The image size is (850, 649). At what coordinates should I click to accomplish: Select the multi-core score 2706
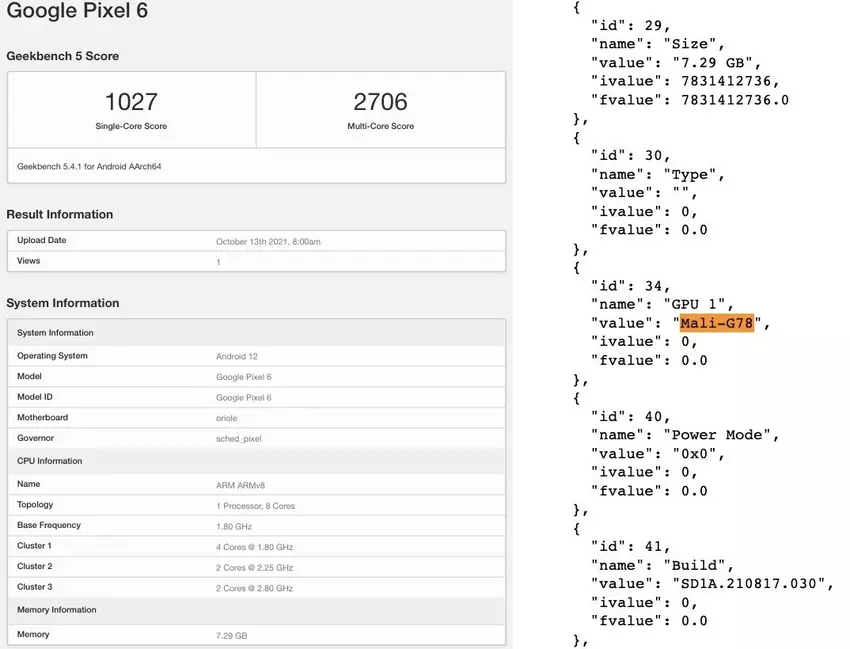(381, 102)
